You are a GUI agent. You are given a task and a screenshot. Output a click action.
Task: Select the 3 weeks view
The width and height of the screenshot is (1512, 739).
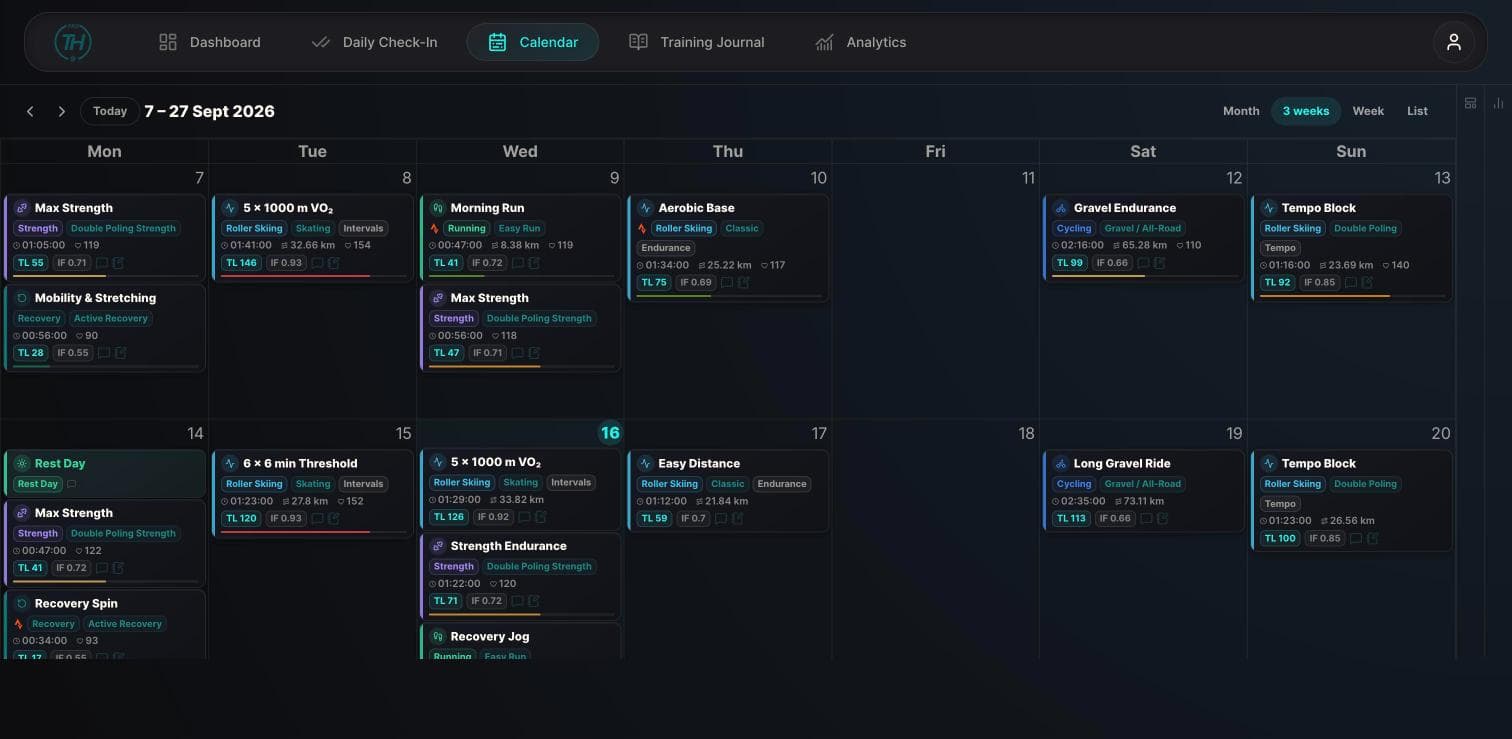pos(1306,111)
